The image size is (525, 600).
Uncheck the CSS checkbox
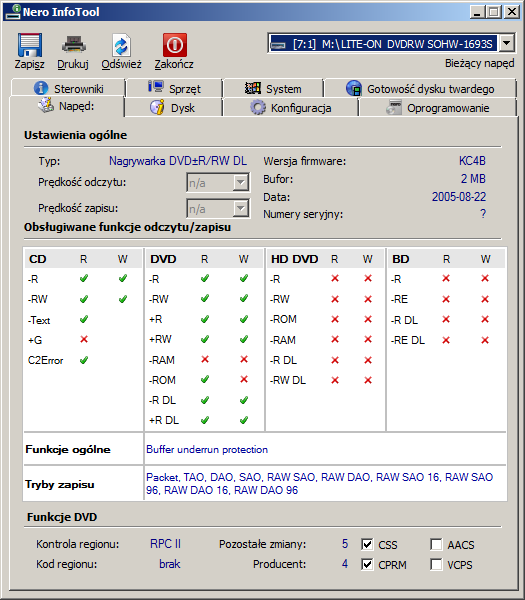367,544
